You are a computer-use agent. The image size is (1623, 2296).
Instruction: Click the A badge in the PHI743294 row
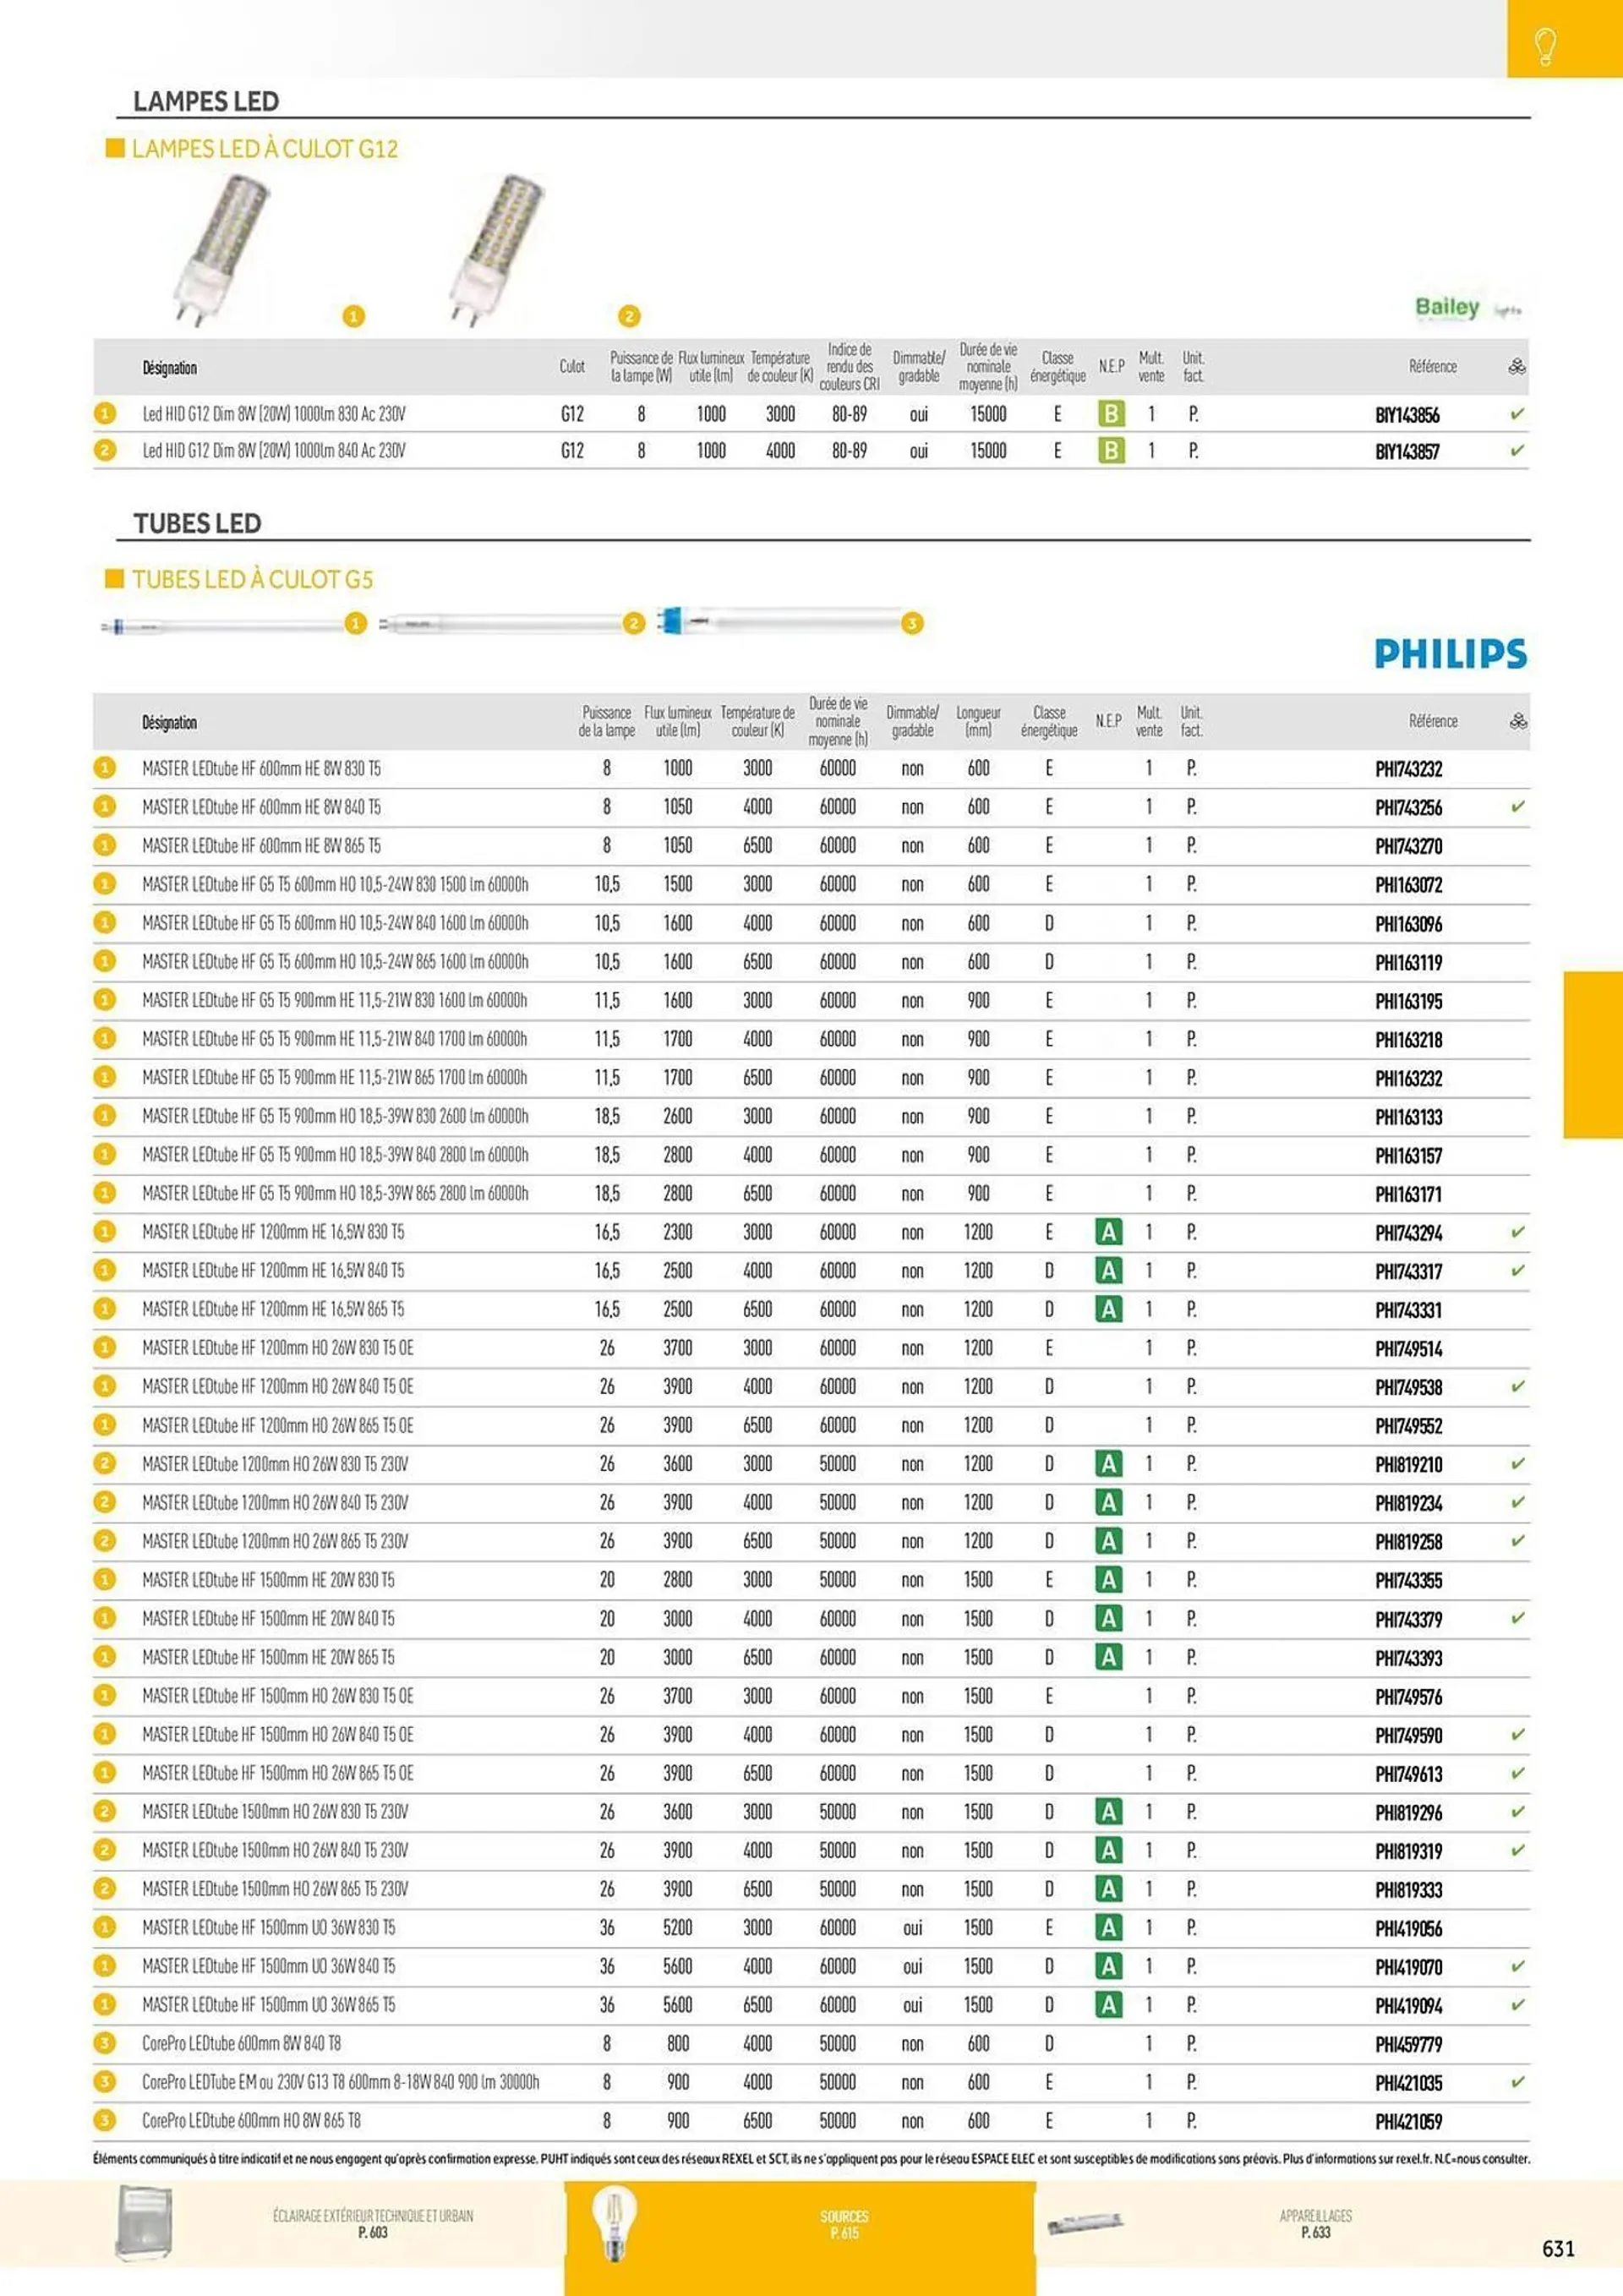[1108, 1232]
